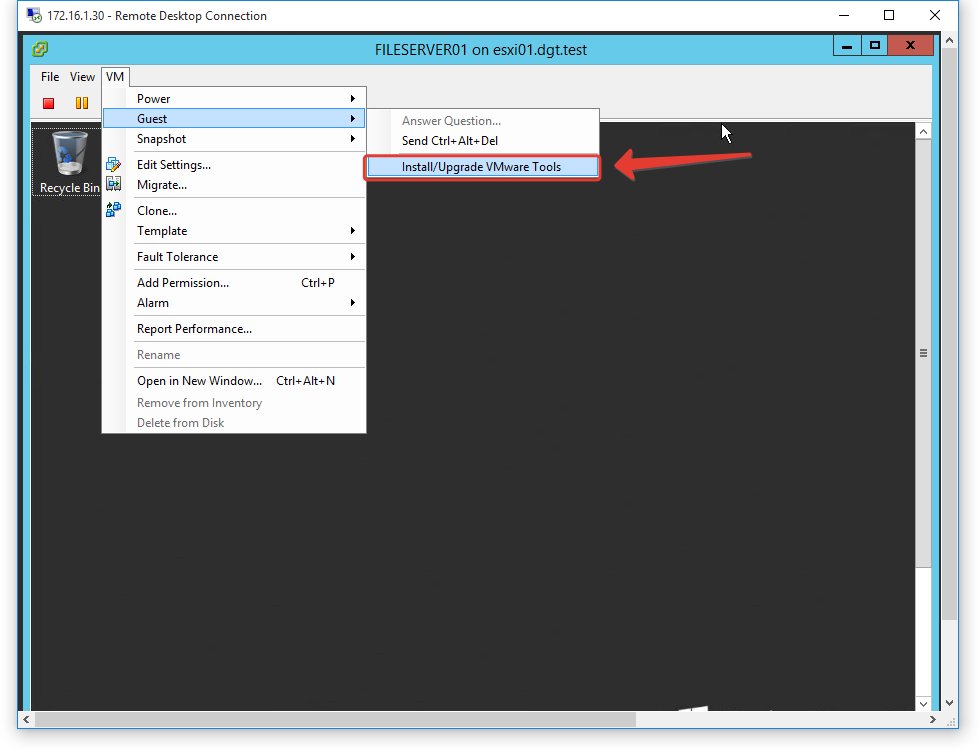Open the View menu
This screenshot has height=751, width=980.
[x=82, y=77]
